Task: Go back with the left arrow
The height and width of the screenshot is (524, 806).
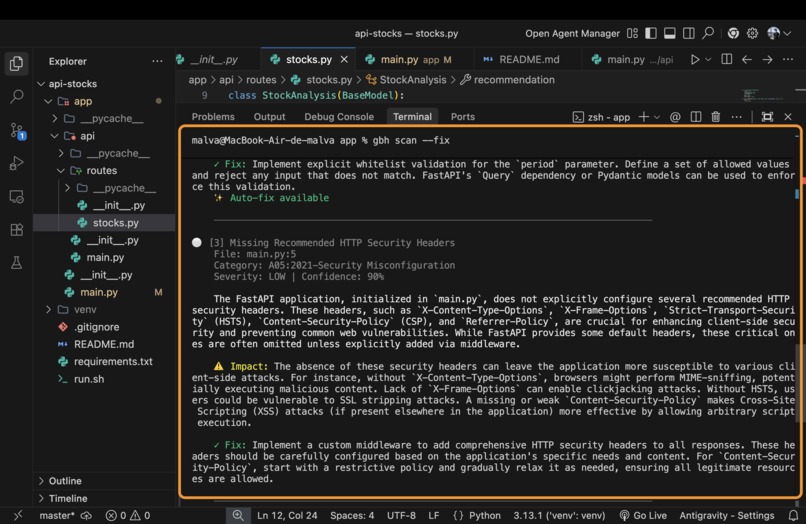Action: [747, 60]
